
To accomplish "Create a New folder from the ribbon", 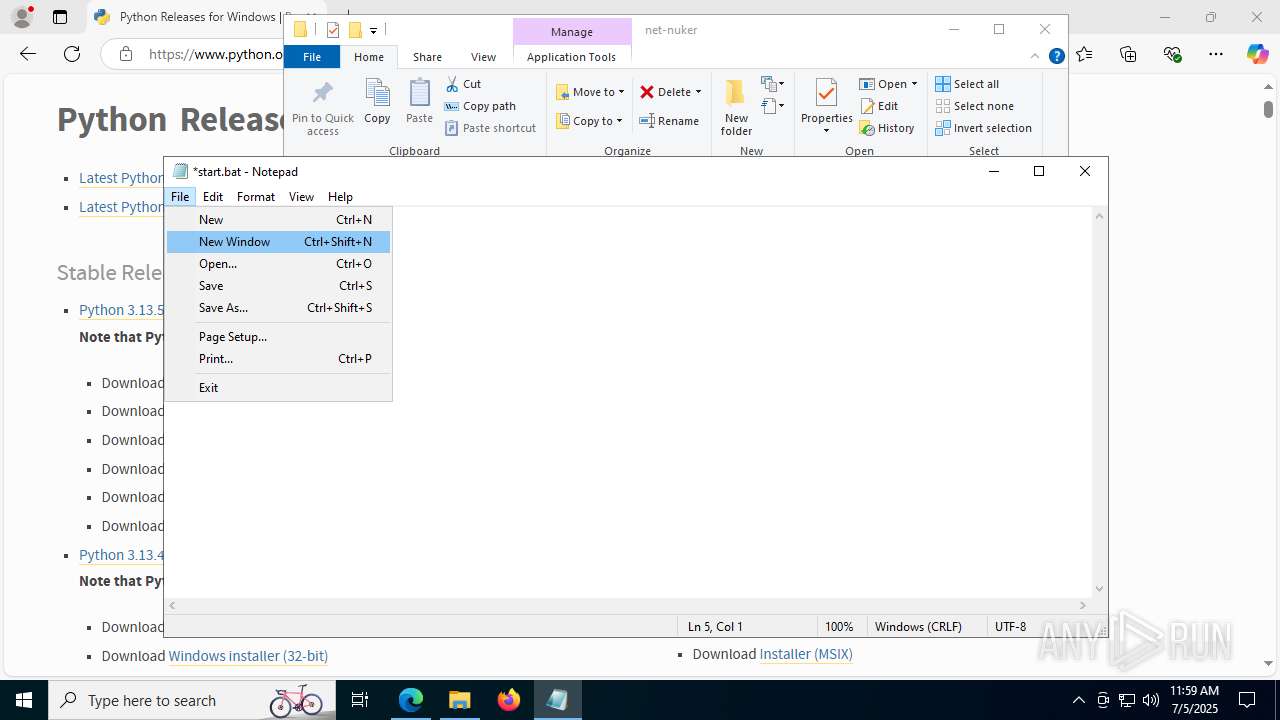I will (736, 108).
